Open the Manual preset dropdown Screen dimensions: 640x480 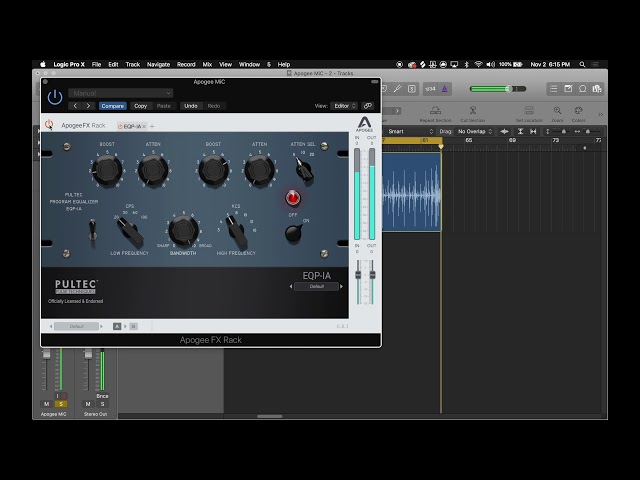click(x=121, y=93)
